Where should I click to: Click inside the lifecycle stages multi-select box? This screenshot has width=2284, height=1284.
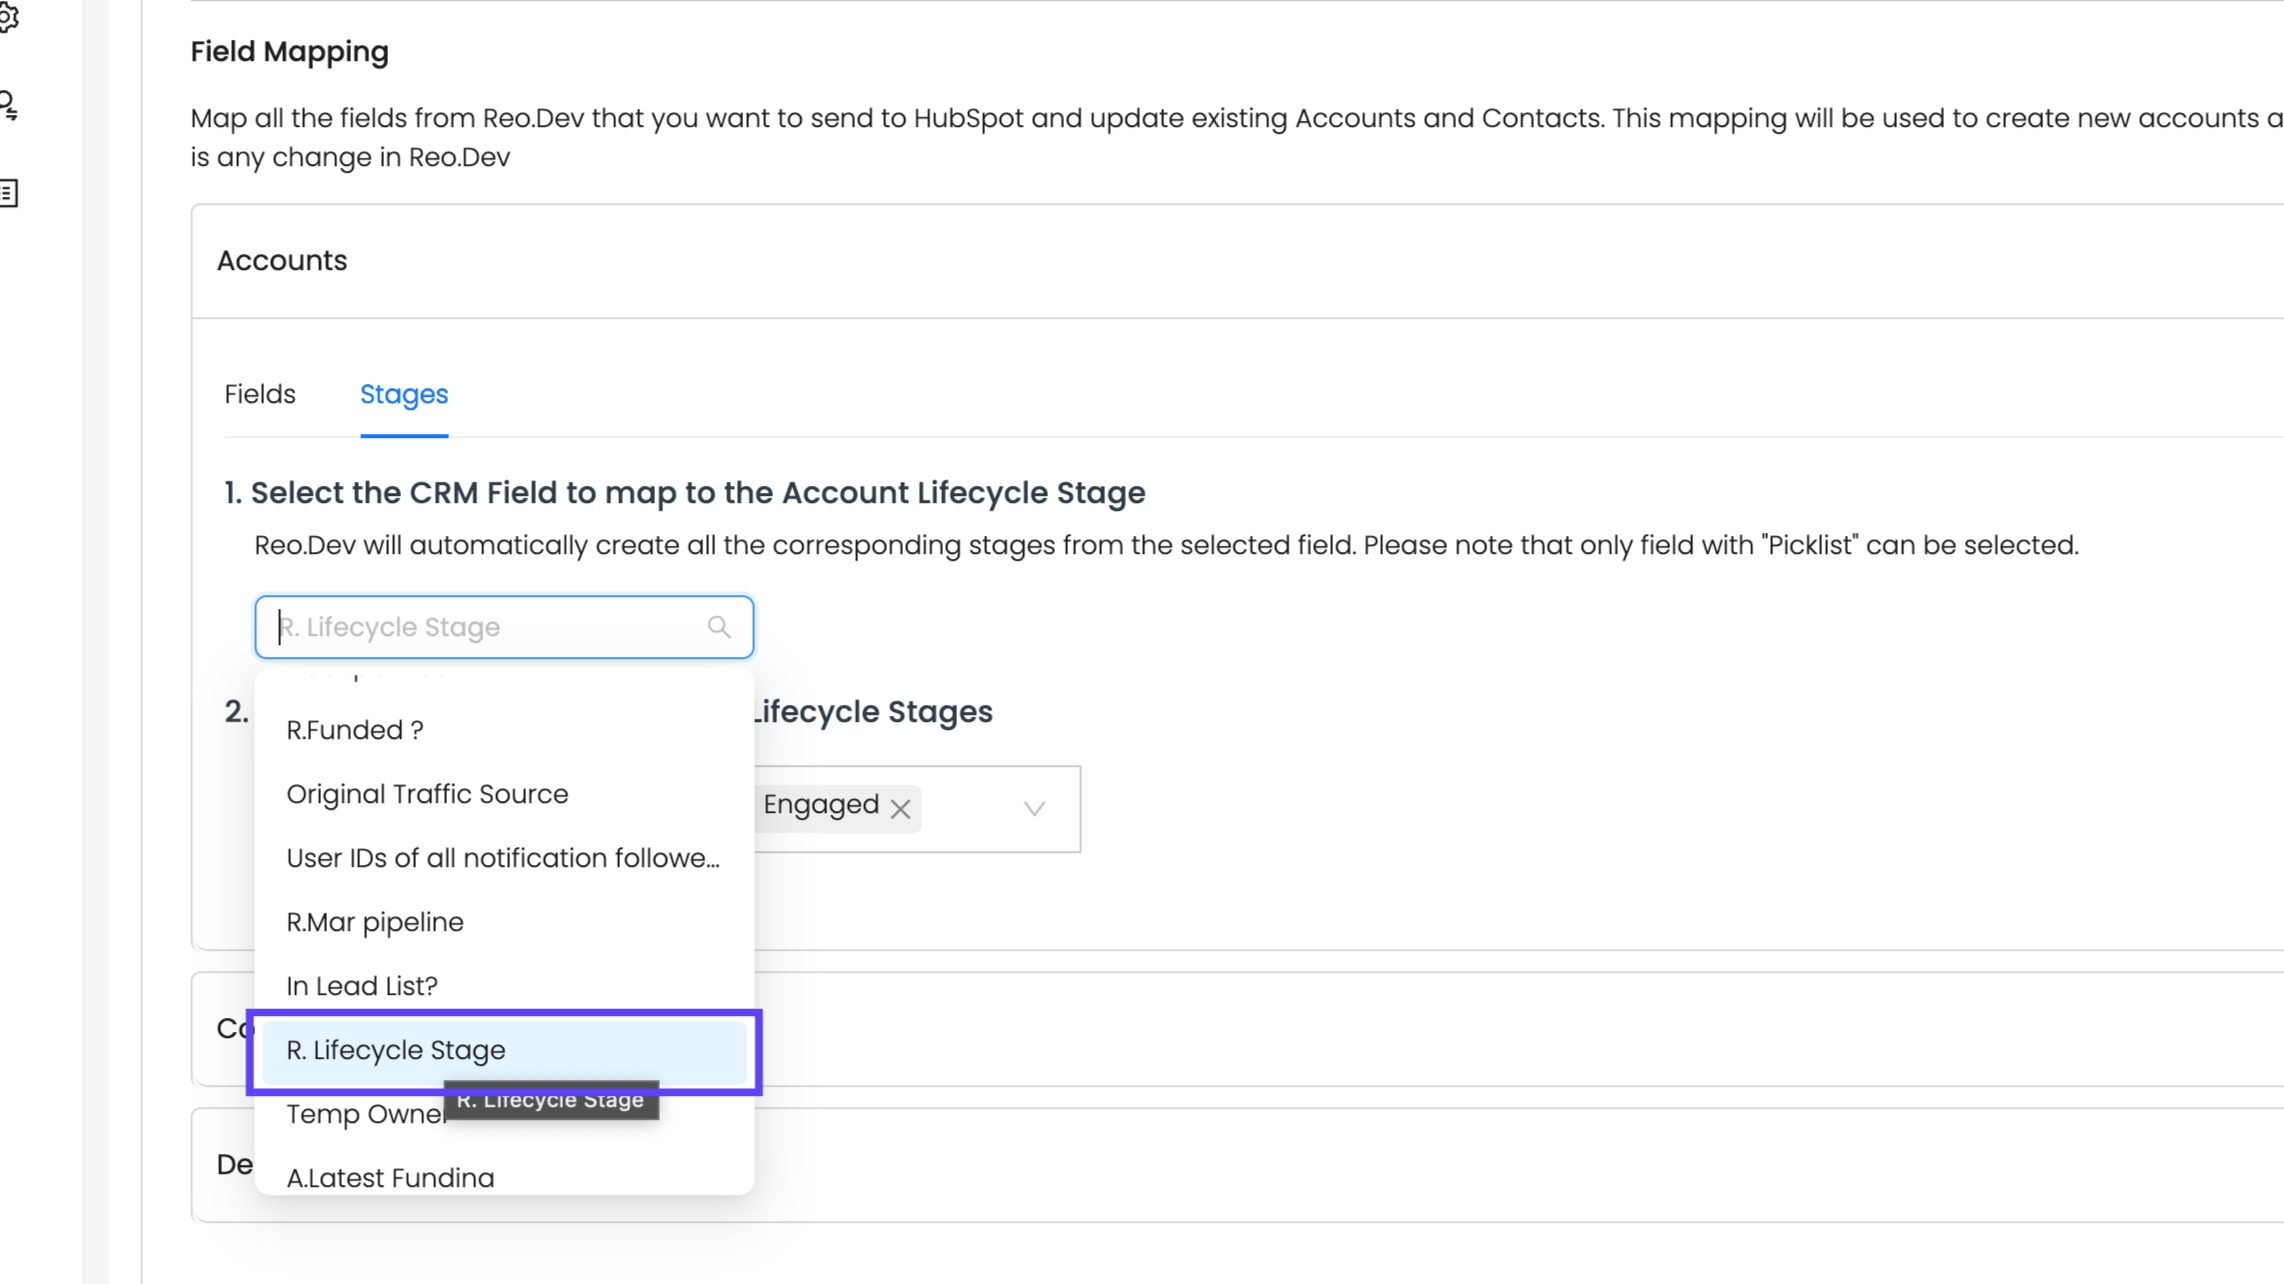pos(970,808)
